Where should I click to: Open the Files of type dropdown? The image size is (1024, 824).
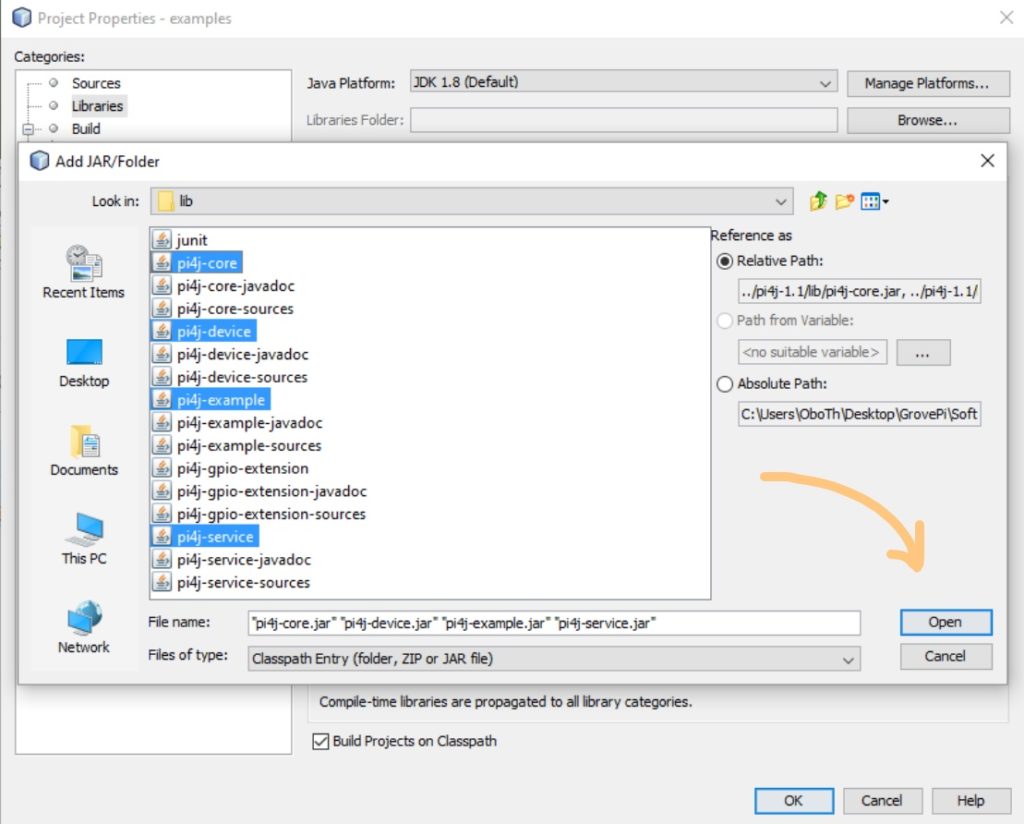(848, 659)
